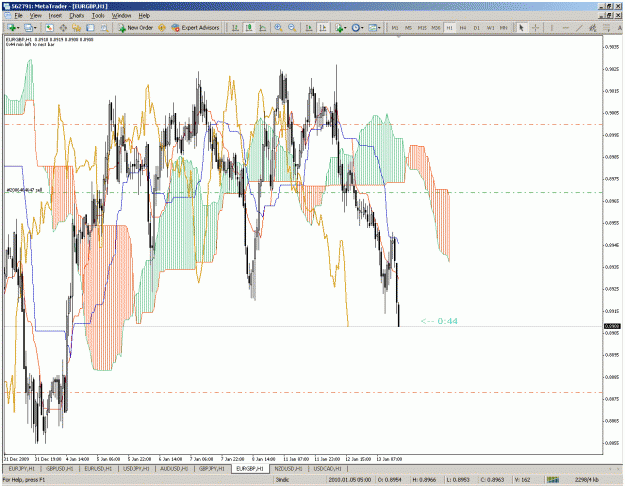Click the Profiles toolbar icon
Image resolution: width=625 pixels, height=486 pixels.
[x=28, y=28]
